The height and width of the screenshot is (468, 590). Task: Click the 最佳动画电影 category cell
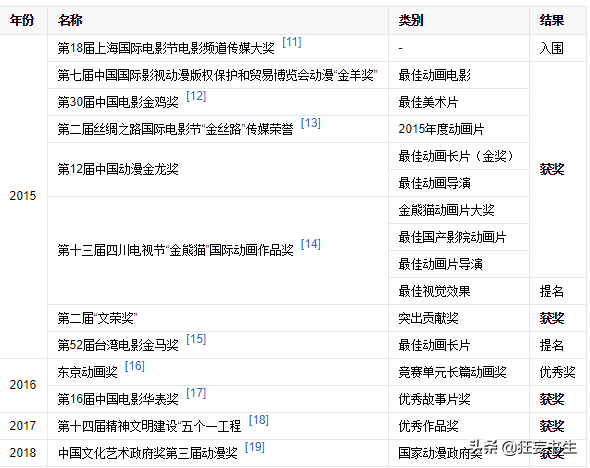pos(459,75)
